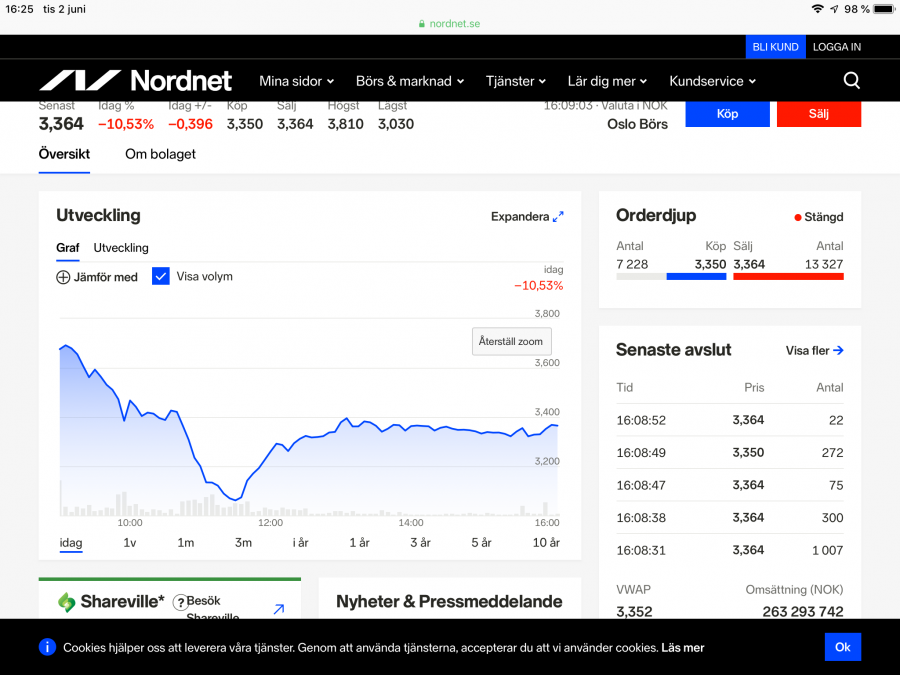
Task: Switch to the Om bolaget tab
Action: click(x=160, y=154)
